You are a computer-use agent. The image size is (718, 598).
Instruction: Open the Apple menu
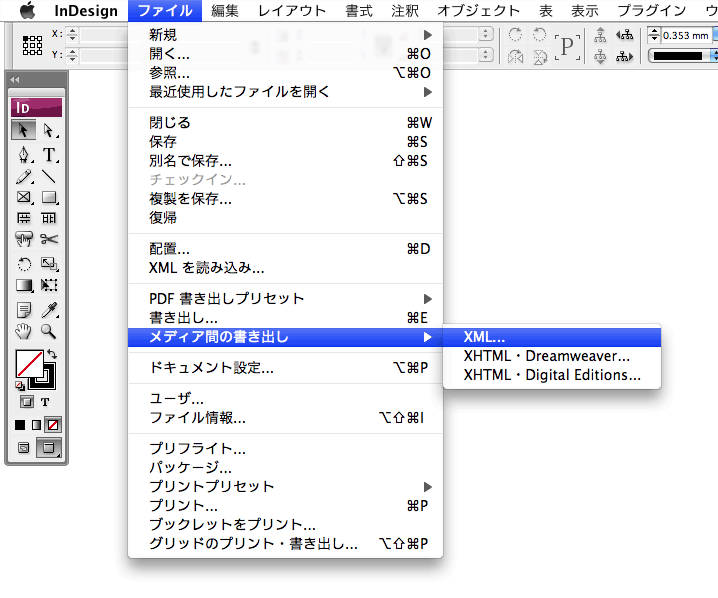(x=27, y=10)
